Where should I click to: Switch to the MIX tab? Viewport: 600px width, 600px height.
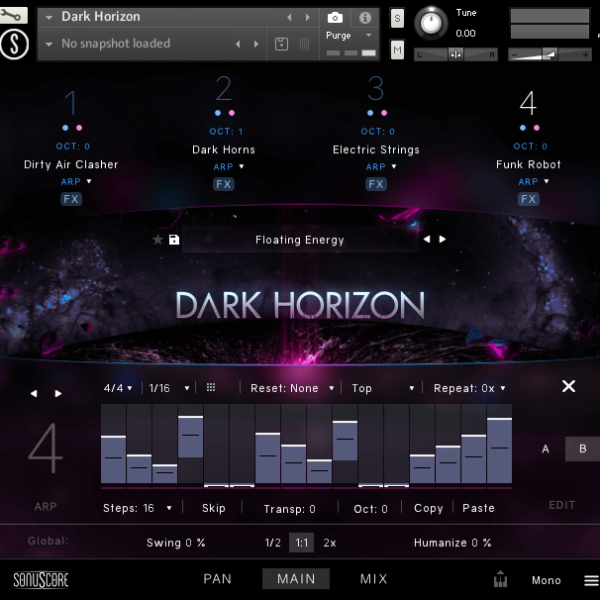[374, 579]
